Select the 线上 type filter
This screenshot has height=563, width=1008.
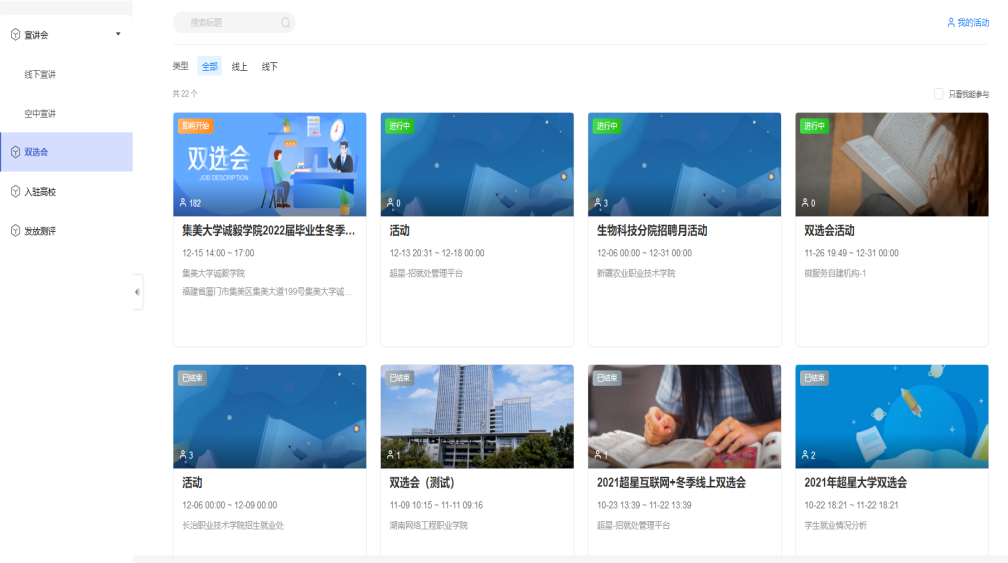pyautogui.click(x=239, y=66)
